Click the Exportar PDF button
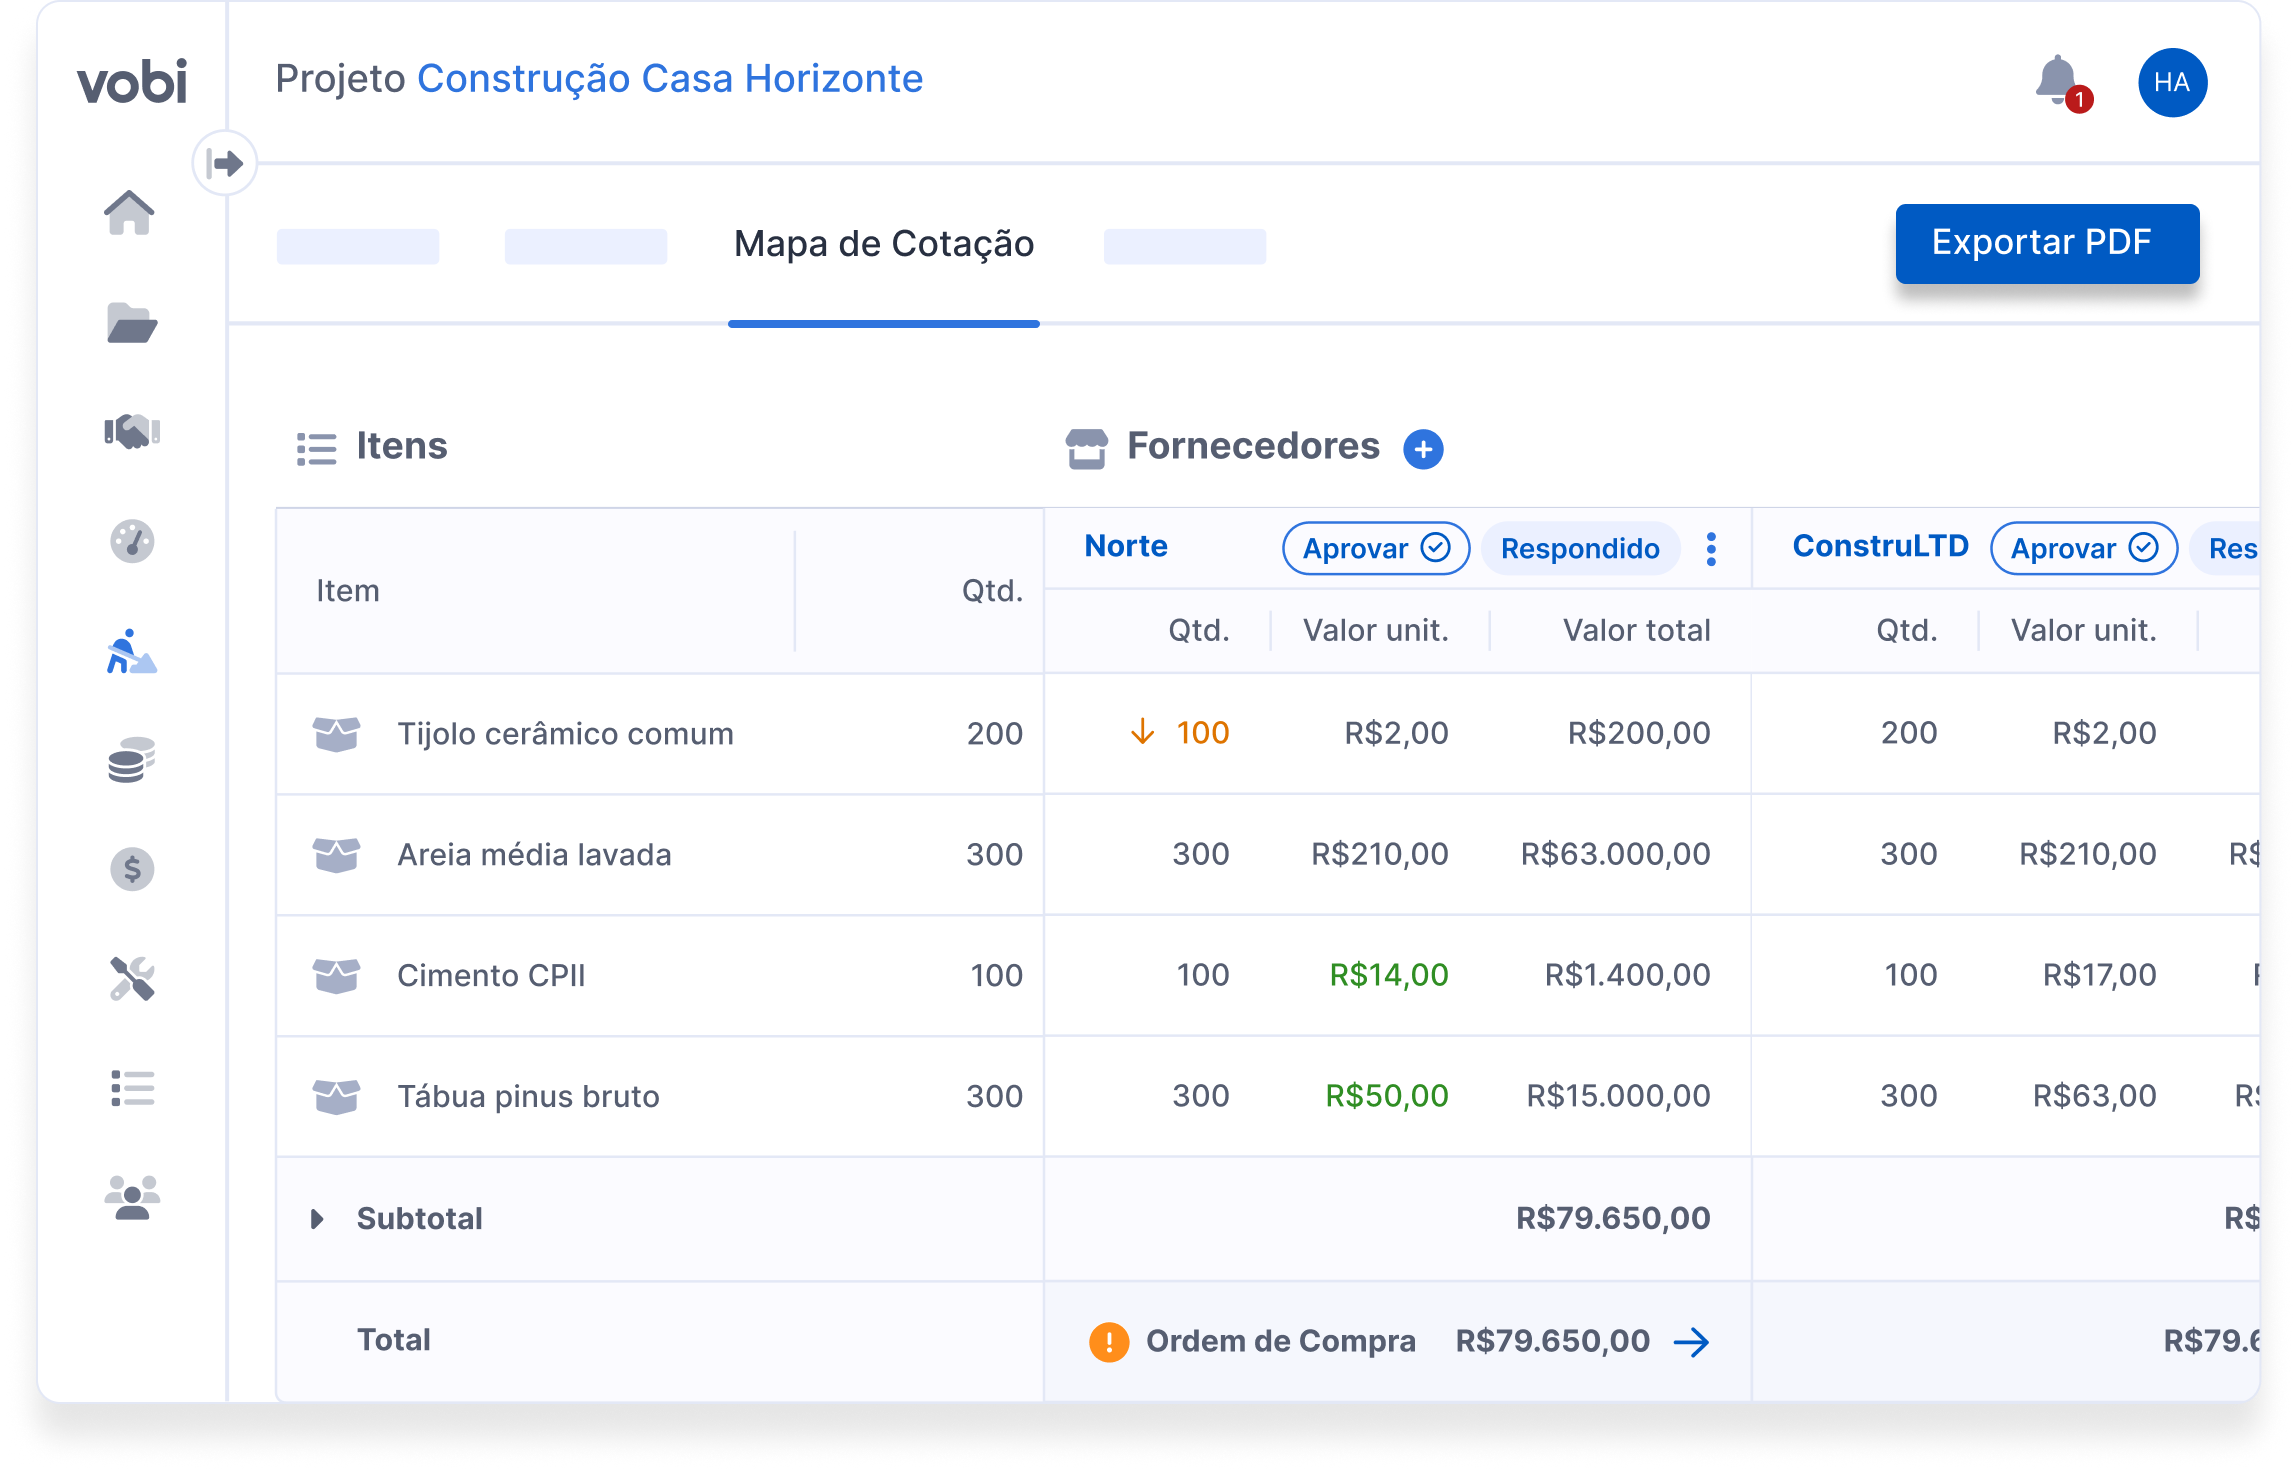Viewport: 2293px width, 1471px height. [2046, 243]
